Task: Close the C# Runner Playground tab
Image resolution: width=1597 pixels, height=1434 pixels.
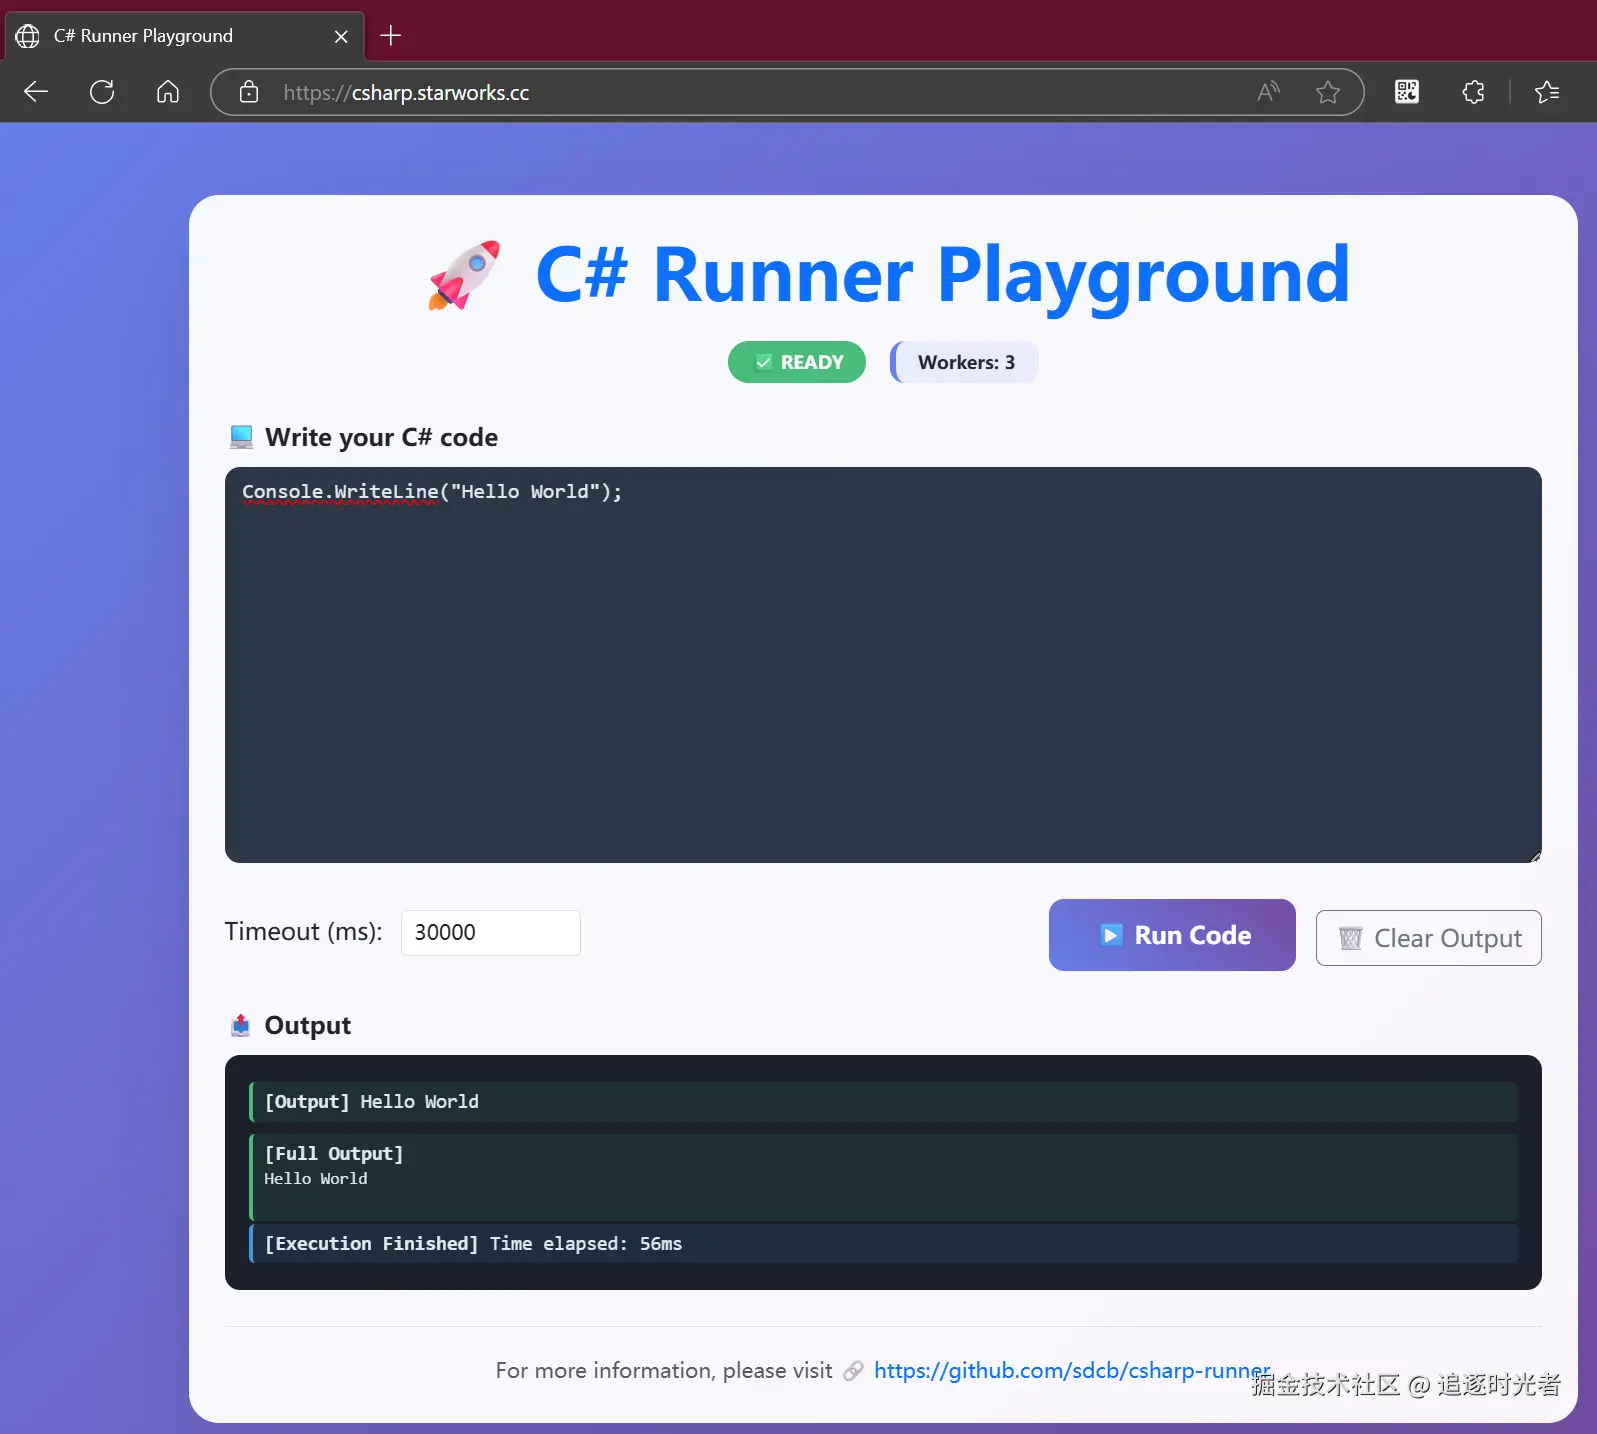Action: 341,36
